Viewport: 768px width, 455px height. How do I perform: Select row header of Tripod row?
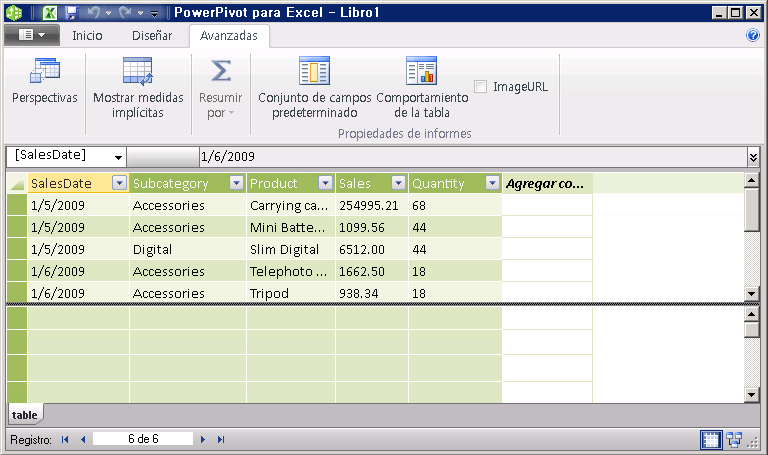click(x=17, y=293)
